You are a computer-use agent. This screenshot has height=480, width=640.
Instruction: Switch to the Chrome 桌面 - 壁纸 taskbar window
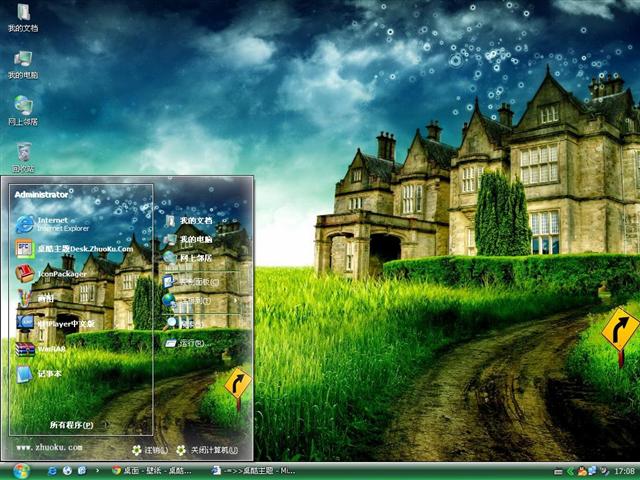pyautogui.click(x=152, y=471)
